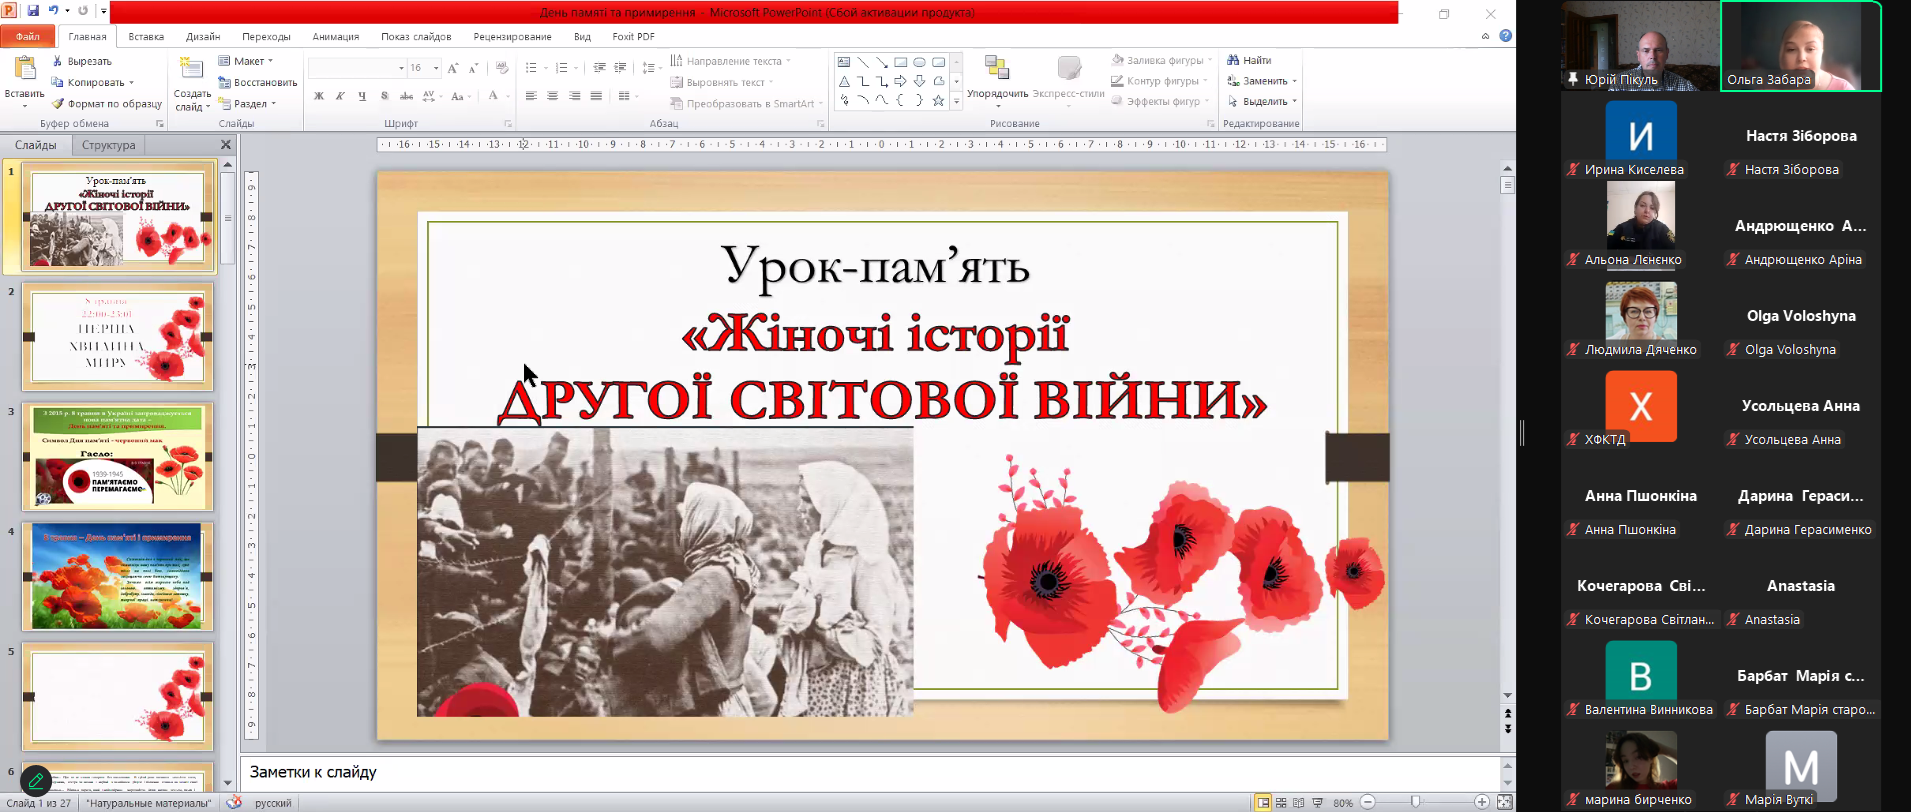Click the fit slide to window icon
The image size is (1911, 812).
point(1504,802)
